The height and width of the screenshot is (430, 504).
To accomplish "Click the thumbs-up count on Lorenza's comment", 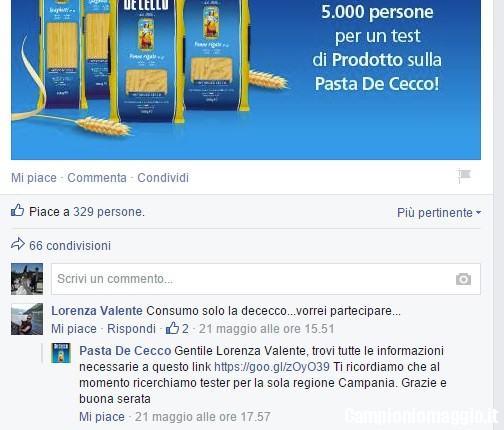I will pos(177,328).
